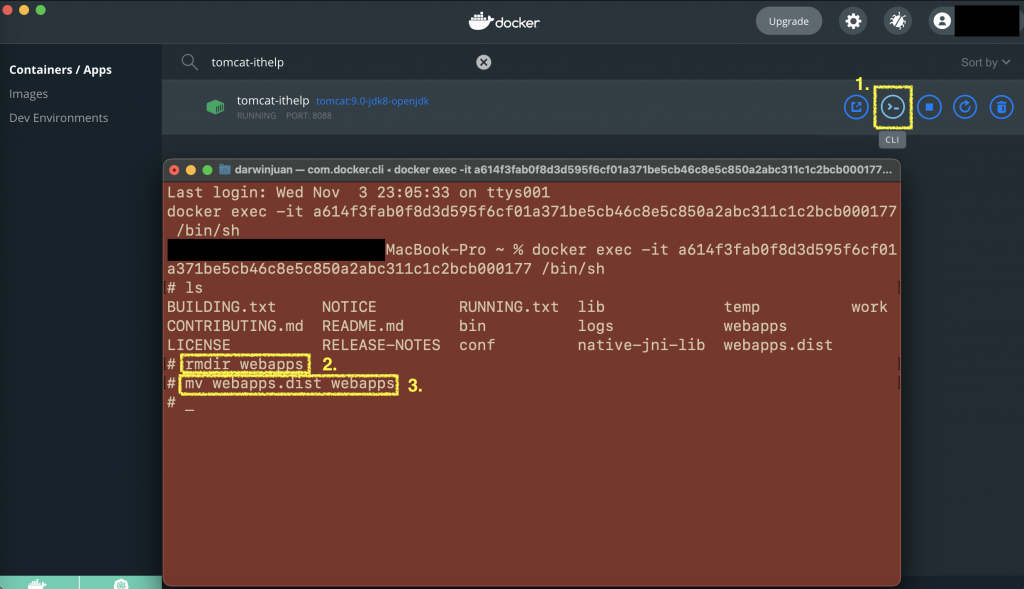This screenshot has width=1024, height=589.
Task: Click the tomcat:9.0-jdk8-openjdk image link
Action: coord(372,101)
